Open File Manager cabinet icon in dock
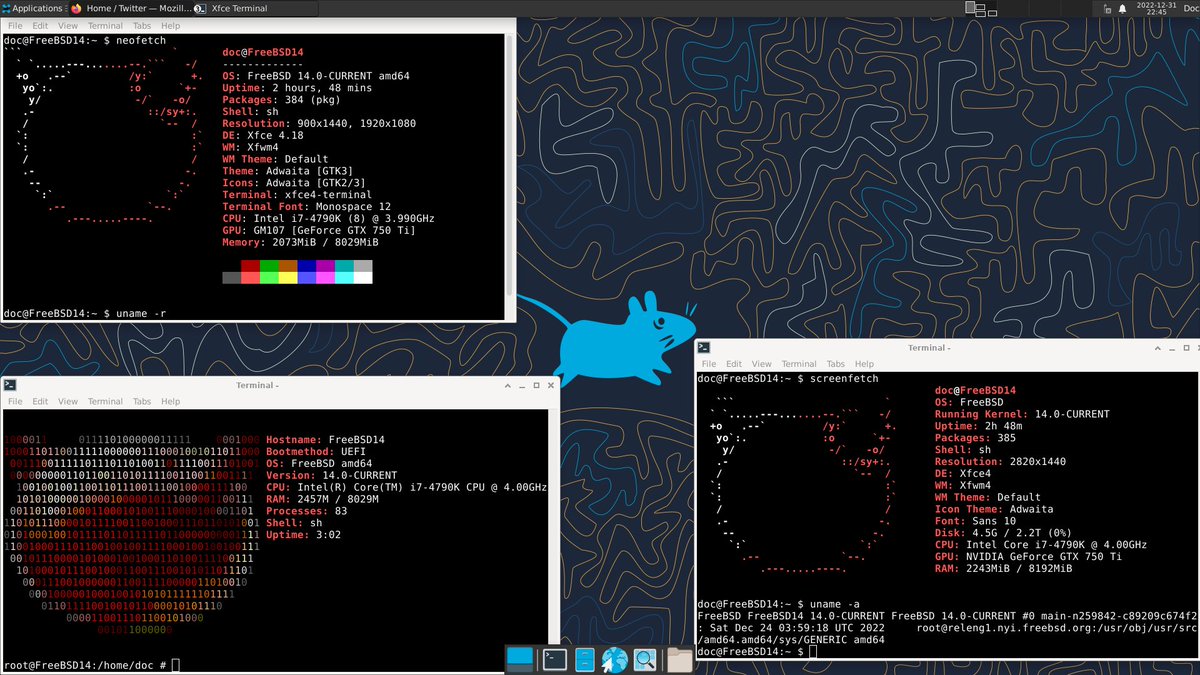1200x675 pixels. 585,659
